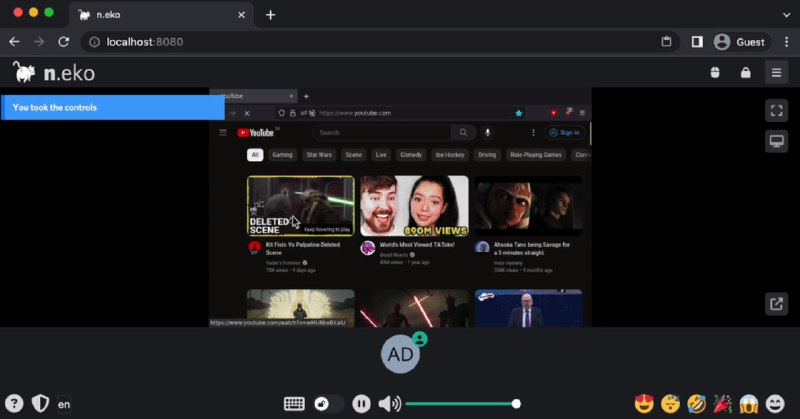Send the heart-eyes emoji reaction
This screenshot has width=800, height=419.
click(x=644, y=404)
